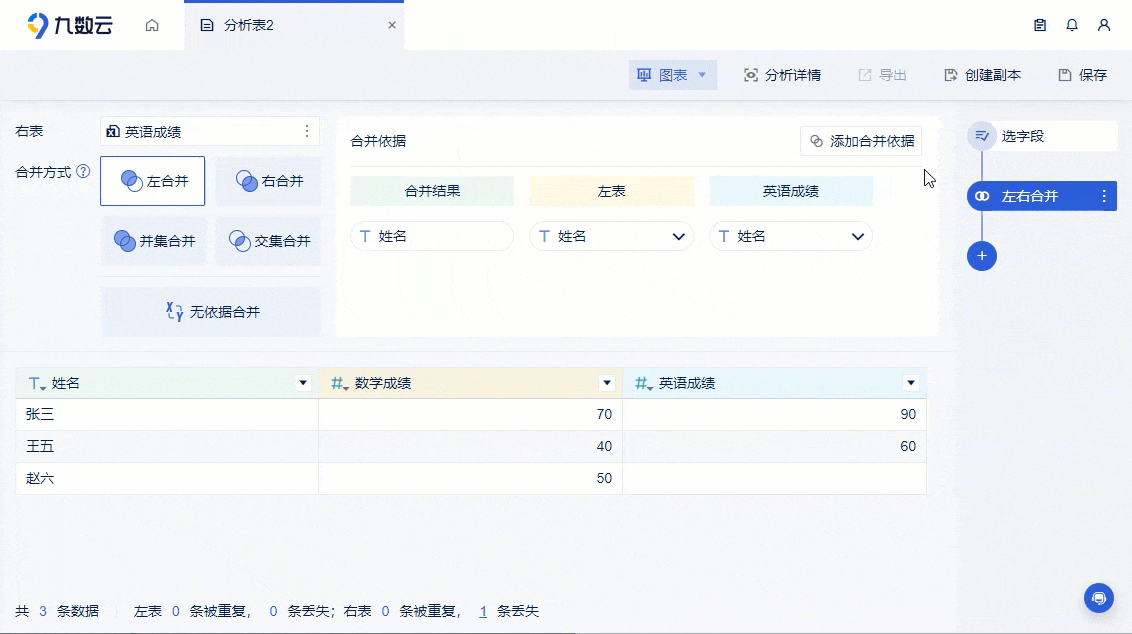Click 创建副本
Image resolution: width=1132 pixels, height=634 pixels.
983,75
